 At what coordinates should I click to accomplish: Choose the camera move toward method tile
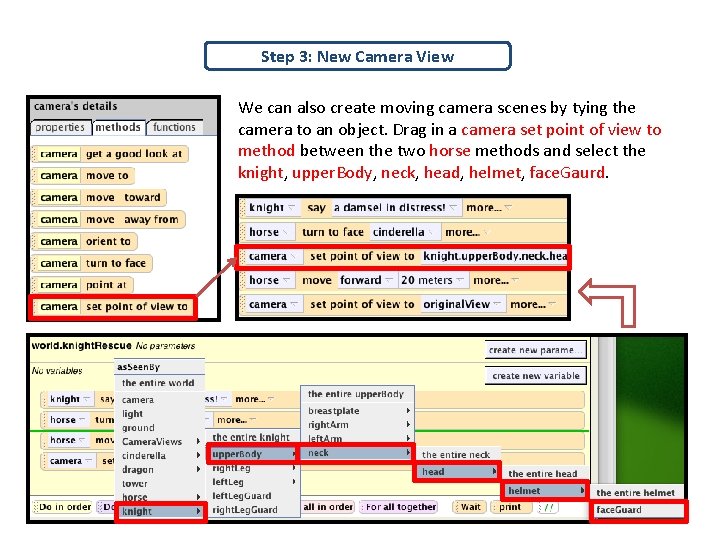99,197
